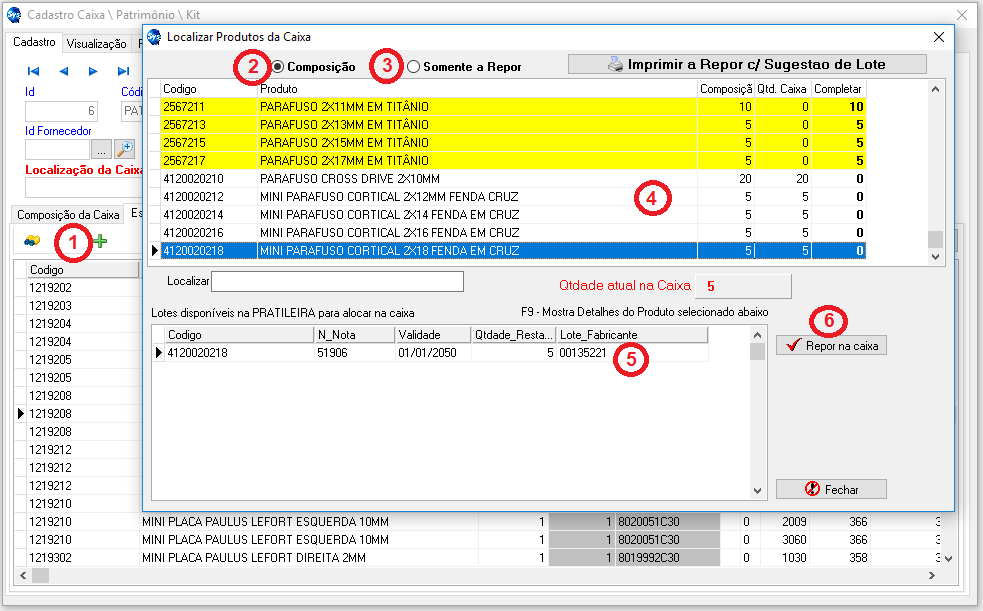Image resolution: width=983 pixels, height=611 pixels.
Task: Click Imprimir a Repor c/ Sugestao de Lote
Action: (x=747, y=64)
